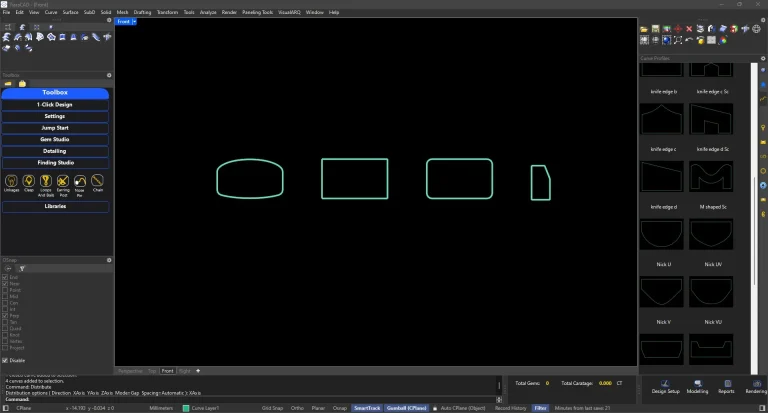
Task: Open the Clasp tool in Finding Studio
Action: tap(29, 183)
